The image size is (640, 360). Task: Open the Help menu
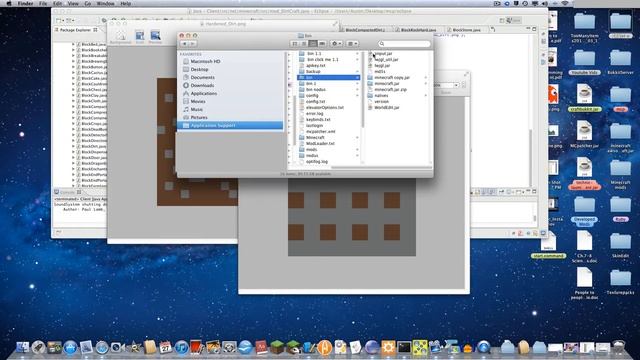coord(126,3)
